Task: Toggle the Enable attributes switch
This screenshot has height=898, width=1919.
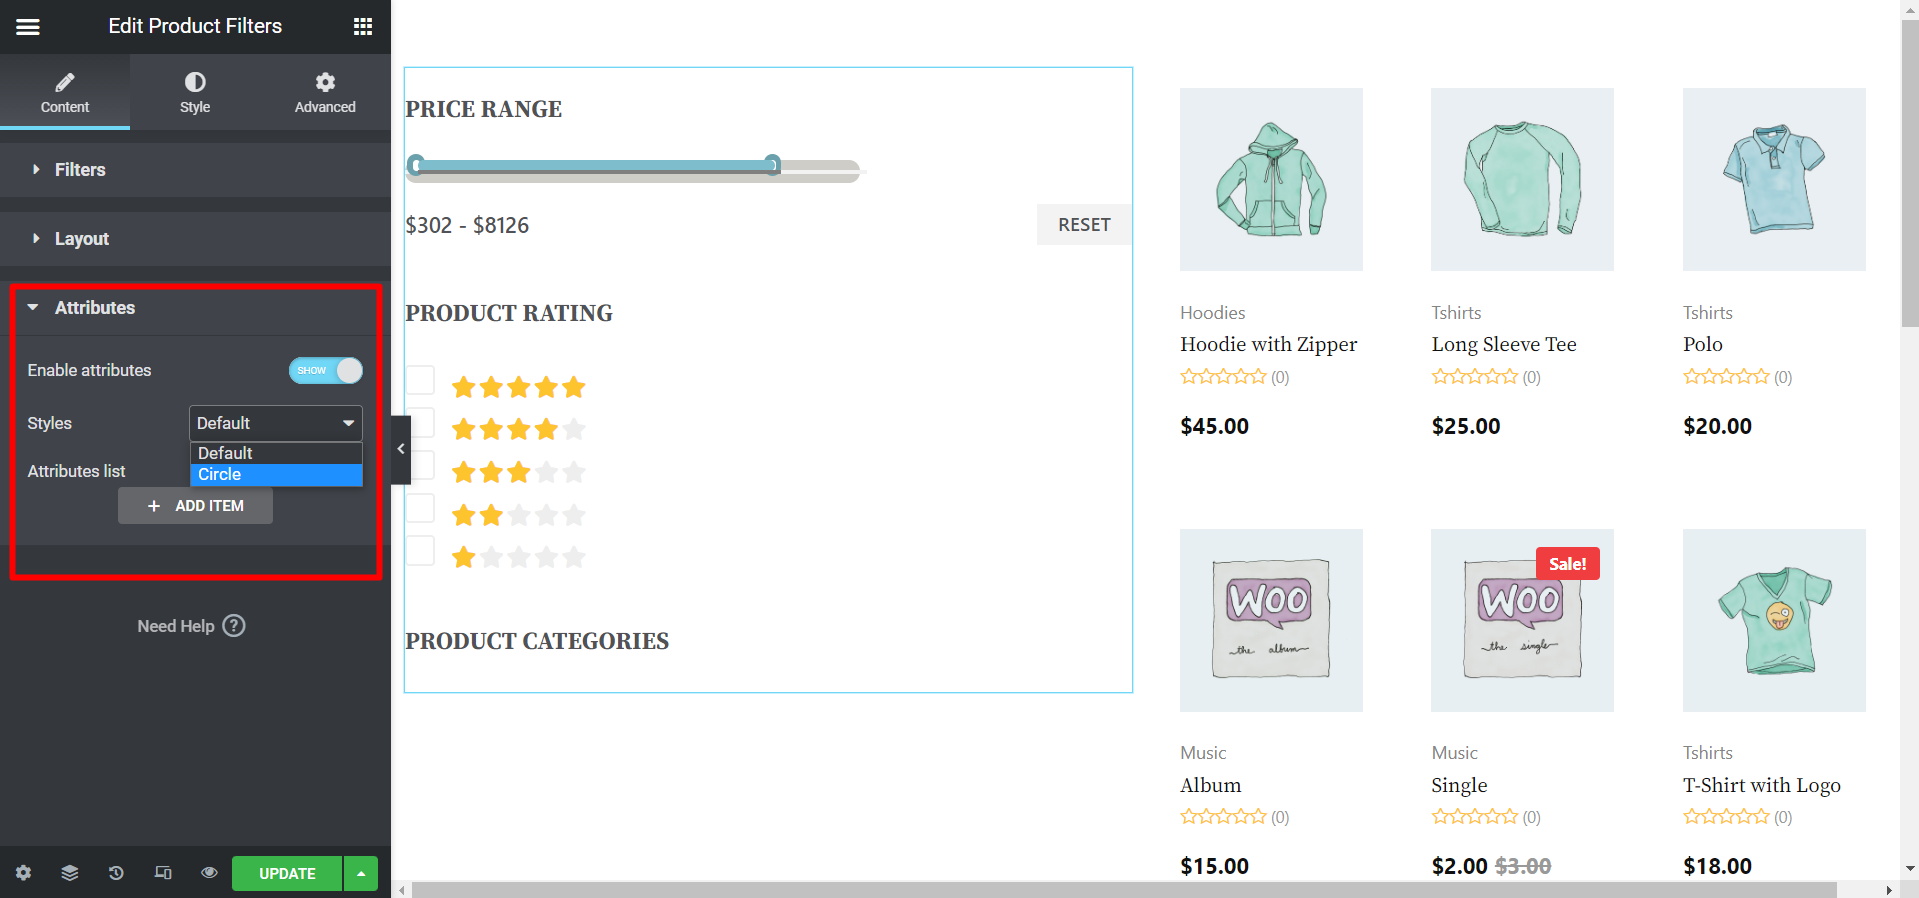Action: (326, 370)
